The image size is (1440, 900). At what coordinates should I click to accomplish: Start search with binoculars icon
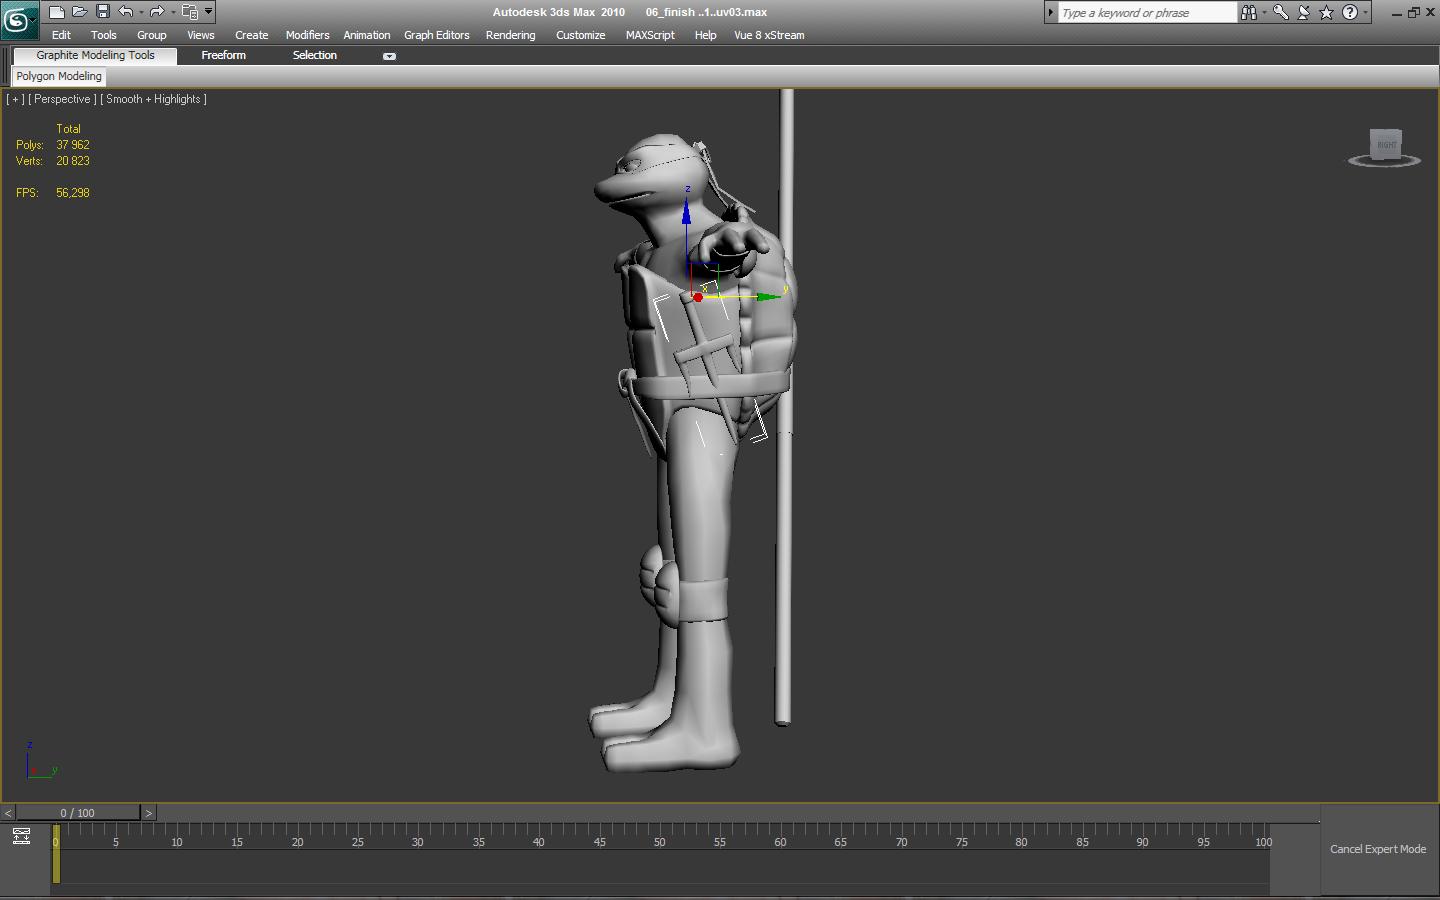pos(1248,12)
